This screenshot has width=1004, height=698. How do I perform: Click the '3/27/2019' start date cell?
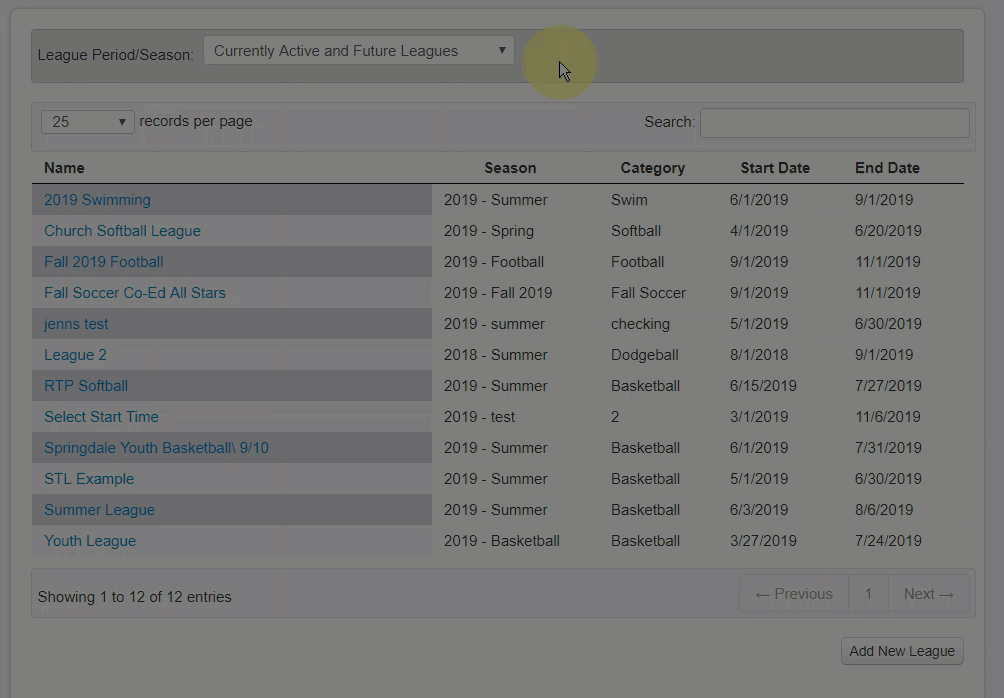click(763, 541)
